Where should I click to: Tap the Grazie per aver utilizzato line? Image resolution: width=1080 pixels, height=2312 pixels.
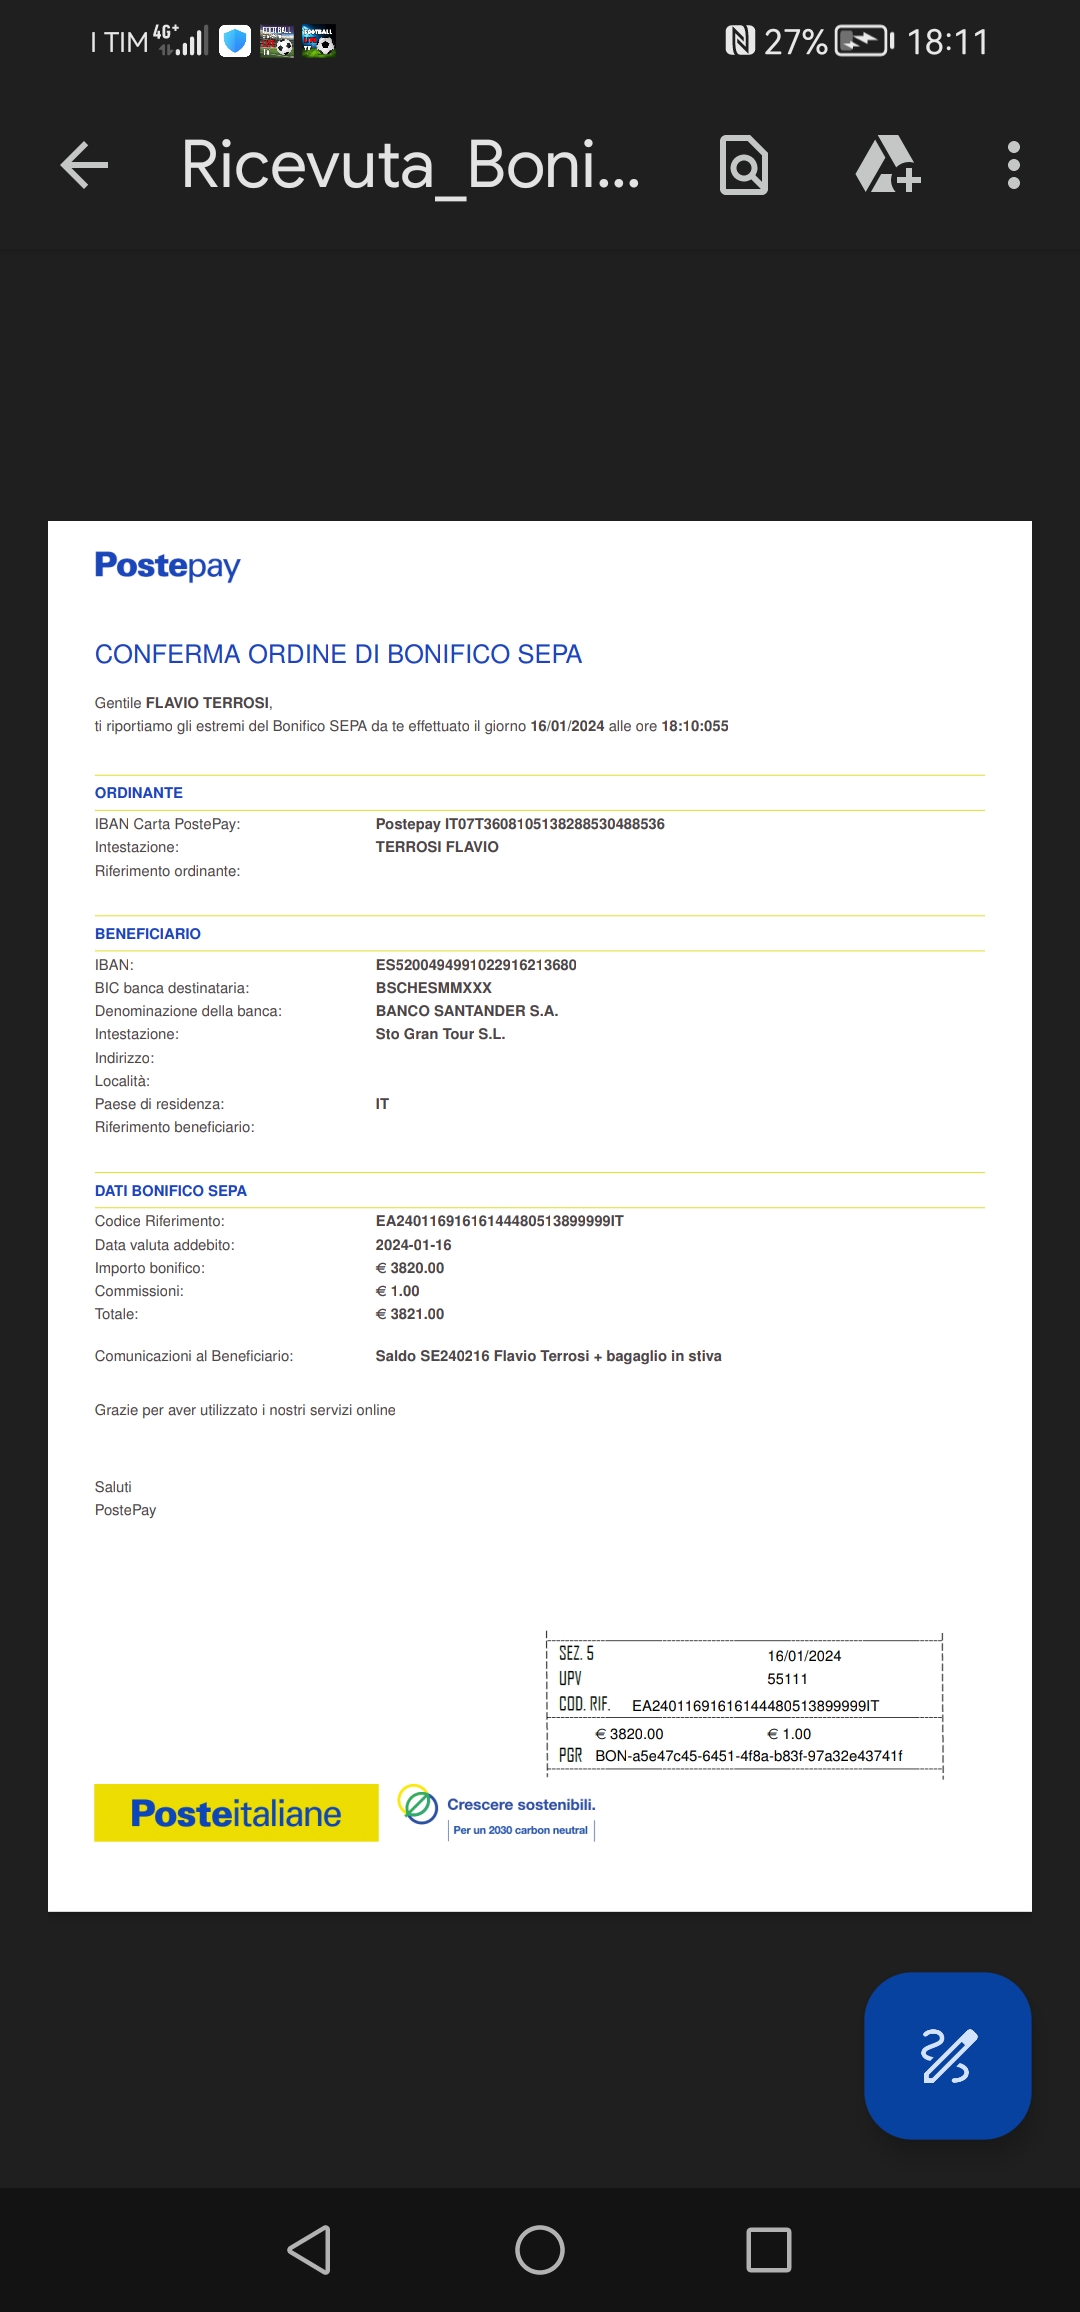pyautogui.click(x=245, y=1410)
